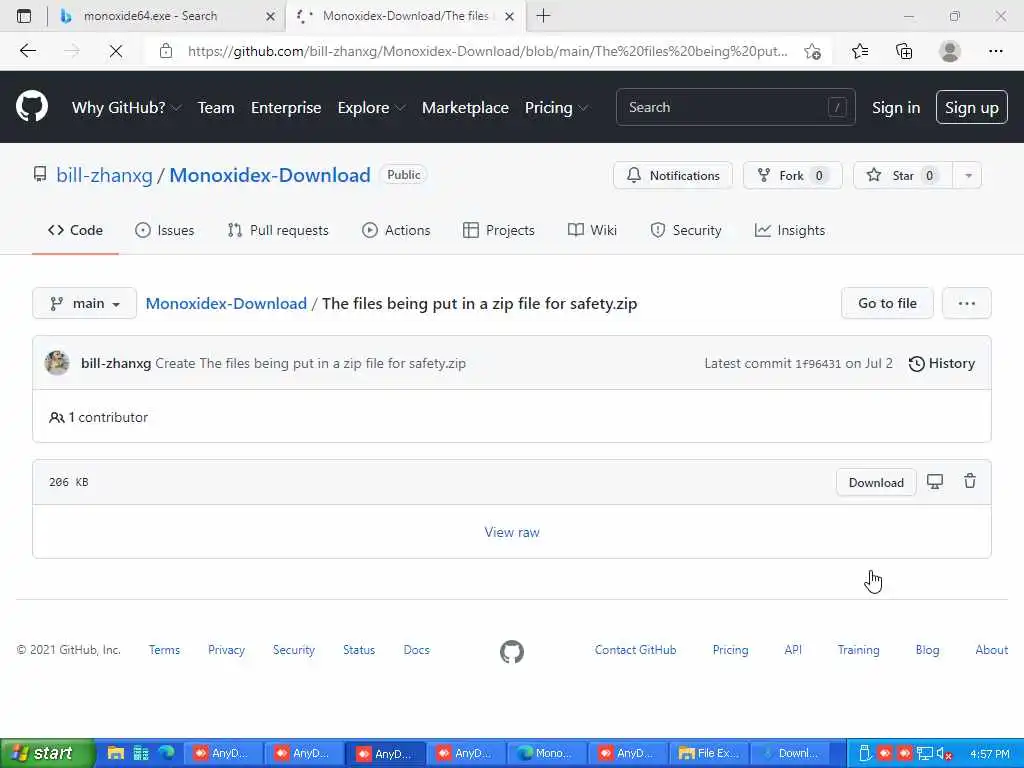Click the browser profile avatar
This screenshot has width=1024, height=768.
point(950,51)
